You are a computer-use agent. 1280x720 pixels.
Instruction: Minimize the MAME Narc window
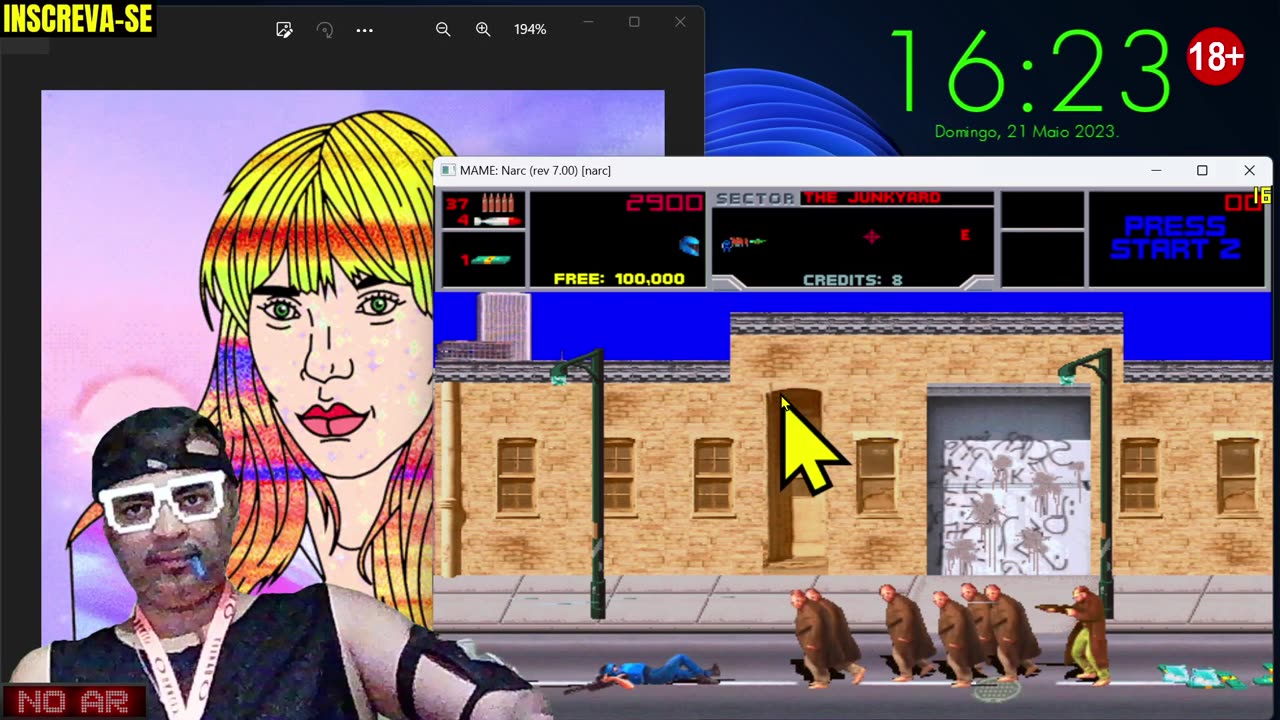coord(1156,171)
